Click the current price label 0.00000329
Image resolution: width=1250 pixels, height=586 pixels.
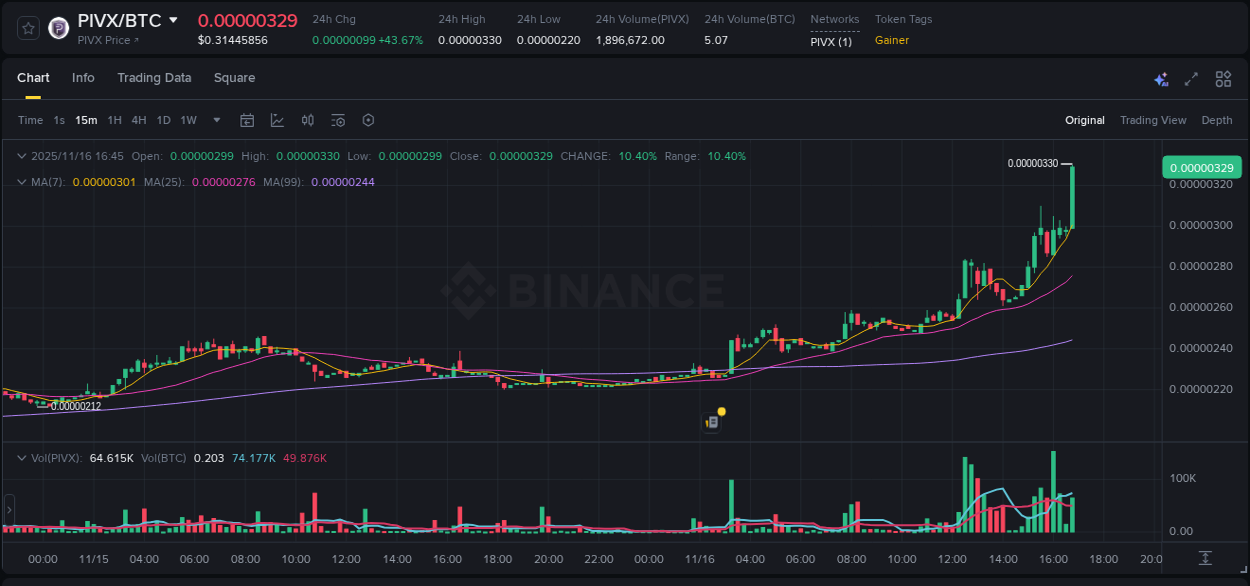pyautogui.click(x=1201, y=167)
